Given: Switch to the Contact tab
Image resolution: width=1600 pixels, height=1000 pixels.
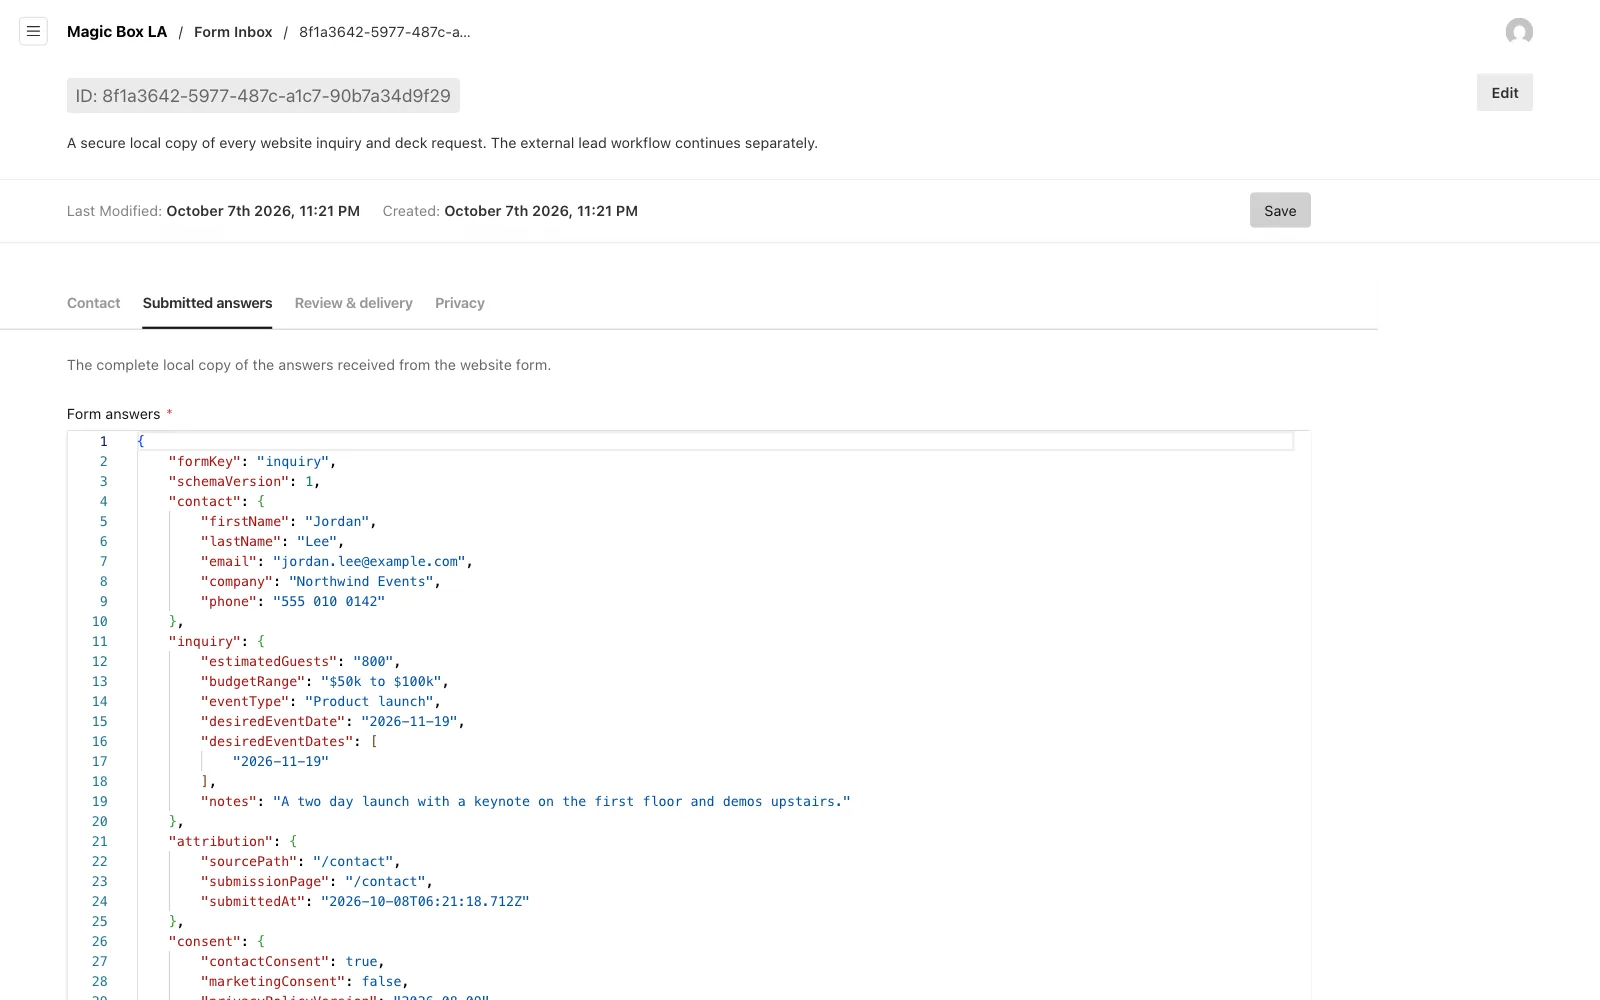Looking at the screenshot, I should point(93,303).
